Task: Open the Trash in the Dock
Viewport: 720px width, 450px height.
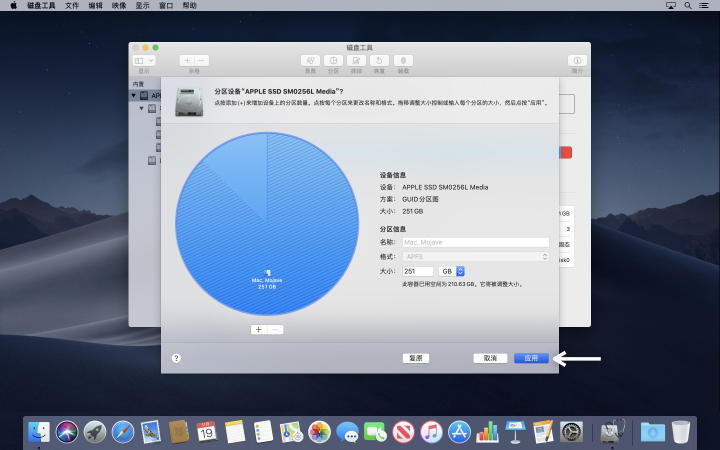Action: coord(681,432)
